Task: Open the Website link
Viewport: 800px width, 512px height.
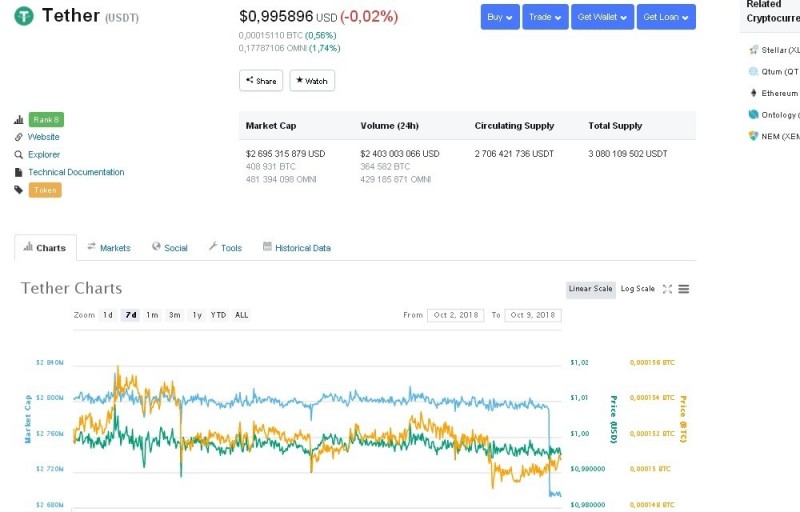Action: pos(43,137)
